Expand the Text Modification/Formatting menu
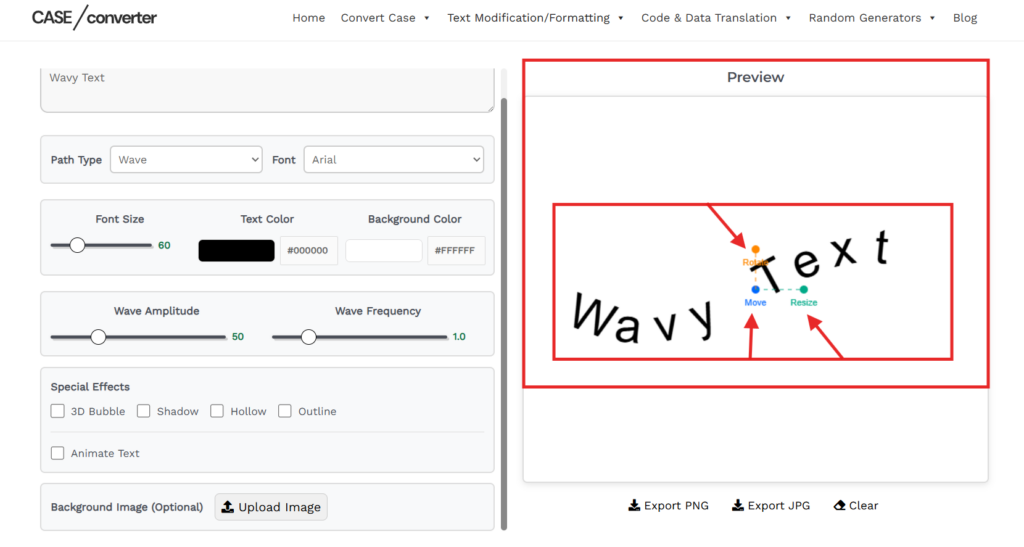 click(x=535, y=18)
